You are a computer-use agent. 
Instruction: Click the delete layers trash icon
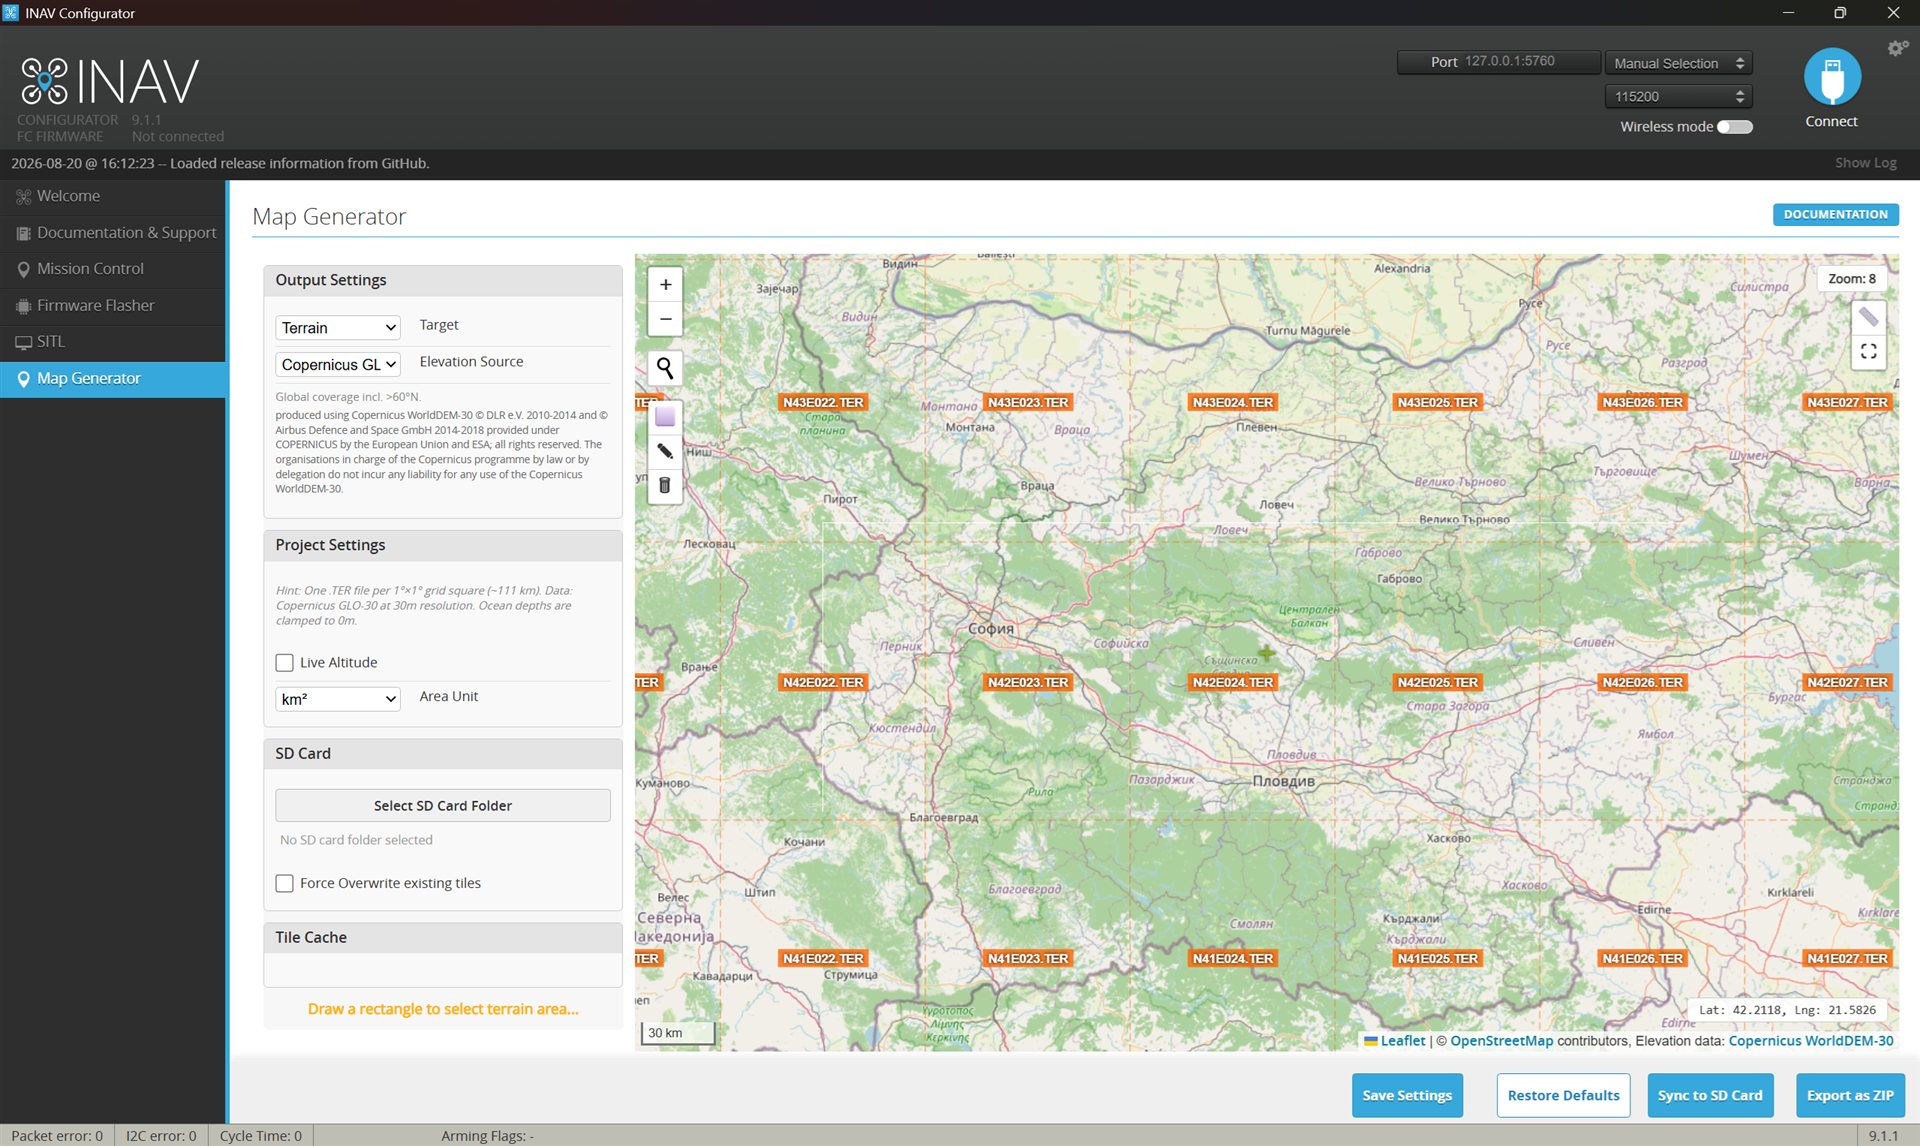[665, 486]
